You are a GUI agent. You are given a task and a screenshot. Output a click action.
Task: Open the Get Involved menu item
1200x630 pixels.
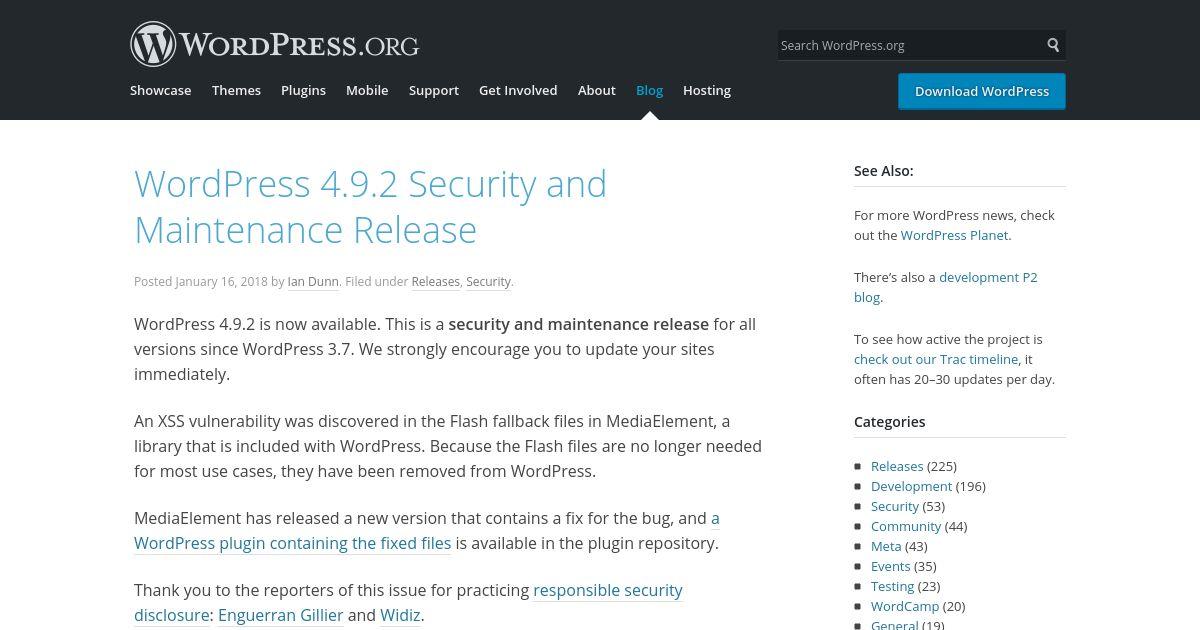518,90
